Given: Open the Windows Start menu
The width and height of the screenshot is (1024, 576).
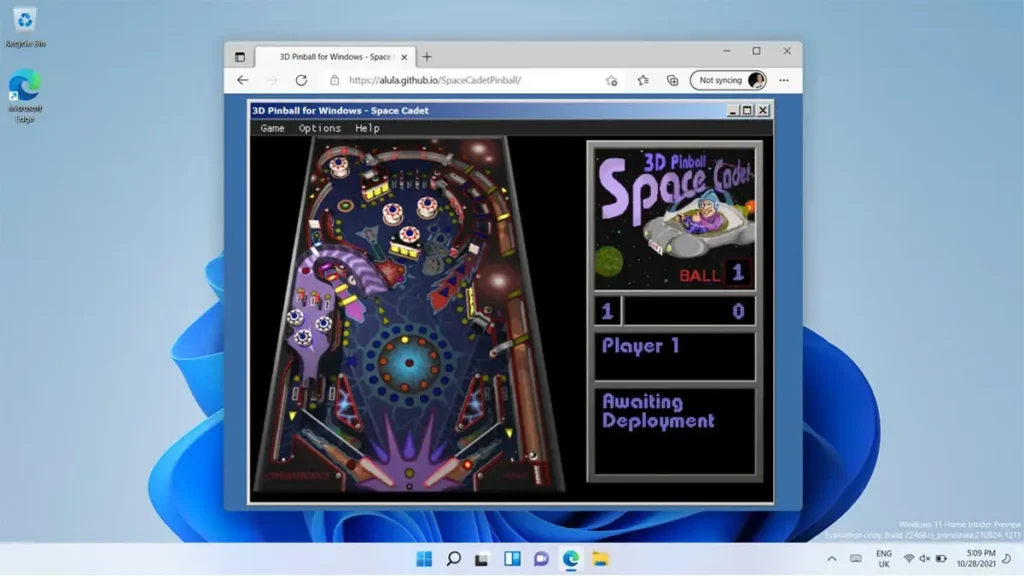Looking at the screenshot, I should click(x=424, y=559).
